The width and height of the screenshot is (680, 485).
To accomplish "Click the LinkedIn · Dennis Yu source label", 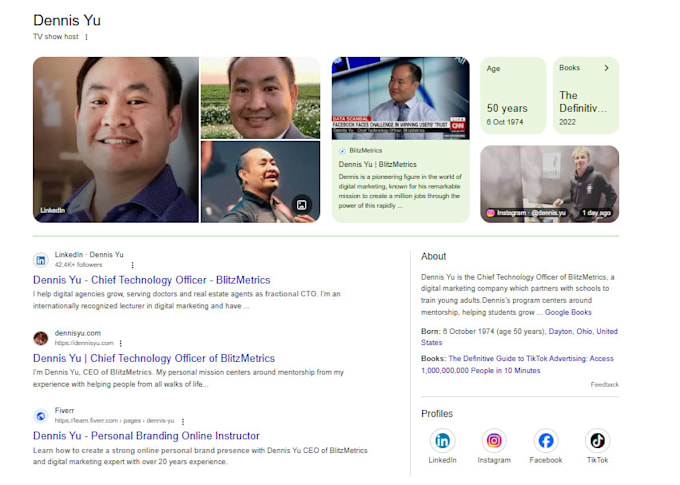I will click(89, 255).
